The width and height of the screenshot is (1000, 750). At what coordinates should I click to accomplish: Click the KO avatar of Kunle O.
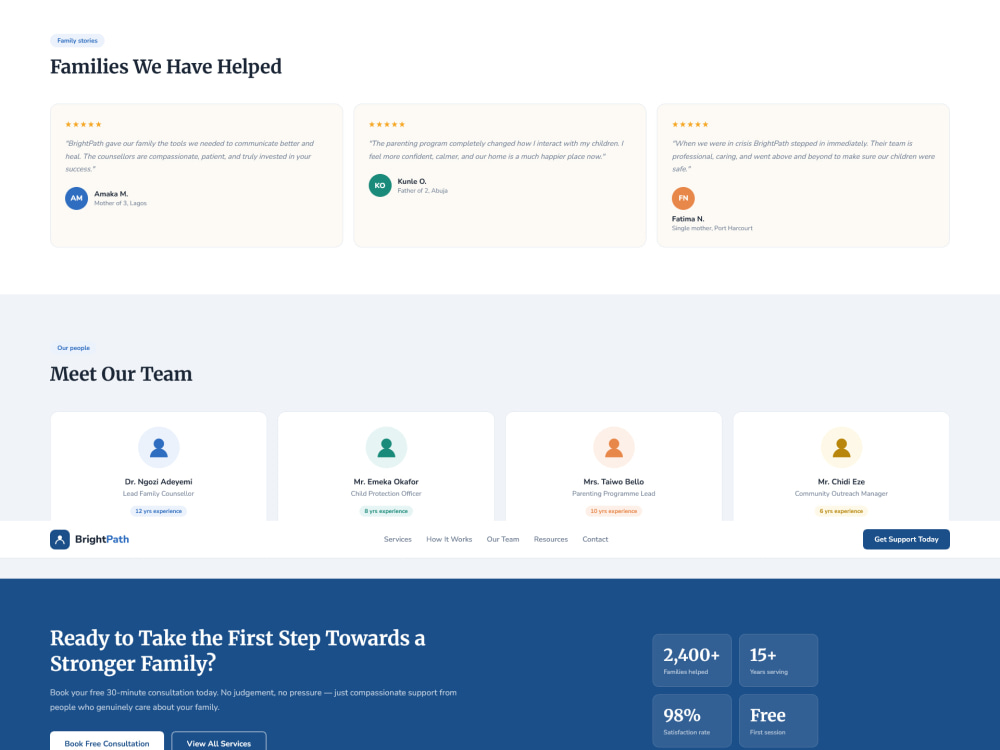[380, 186]
